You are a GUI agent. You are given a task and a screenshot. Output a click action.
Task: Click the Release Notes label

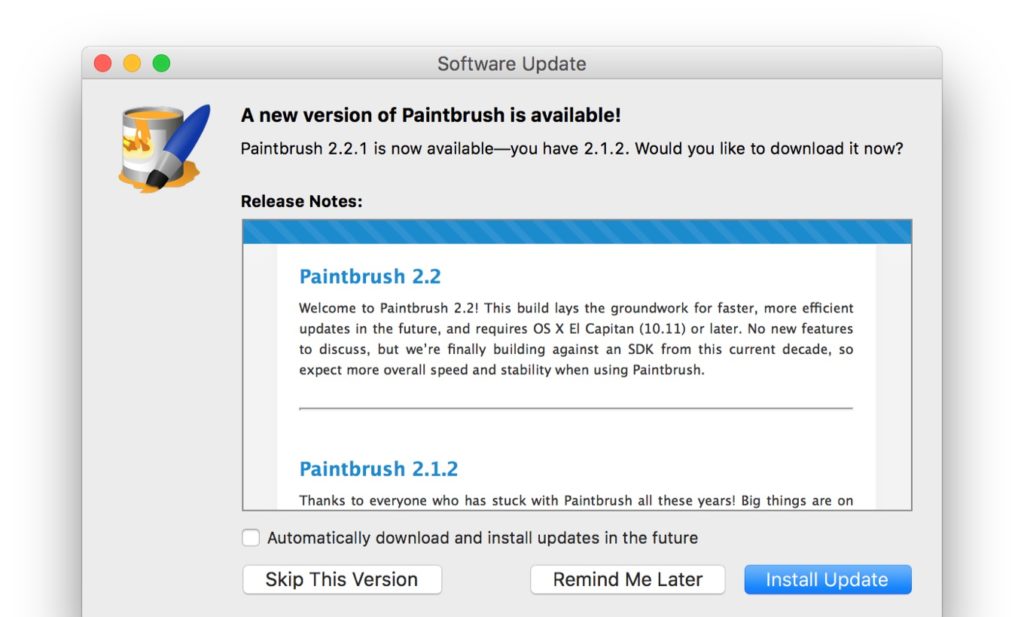[302, 201]
